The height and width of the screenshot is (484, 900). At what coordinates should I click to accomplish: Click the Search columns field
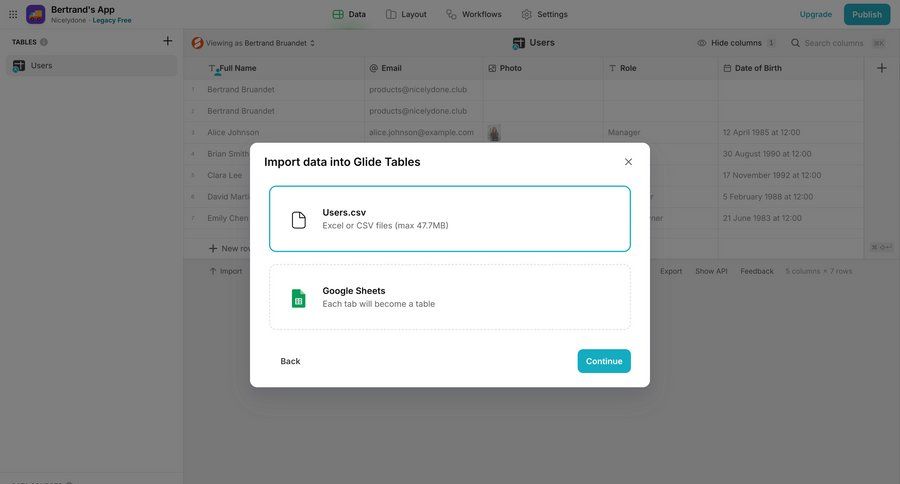[x=833, y=43]
